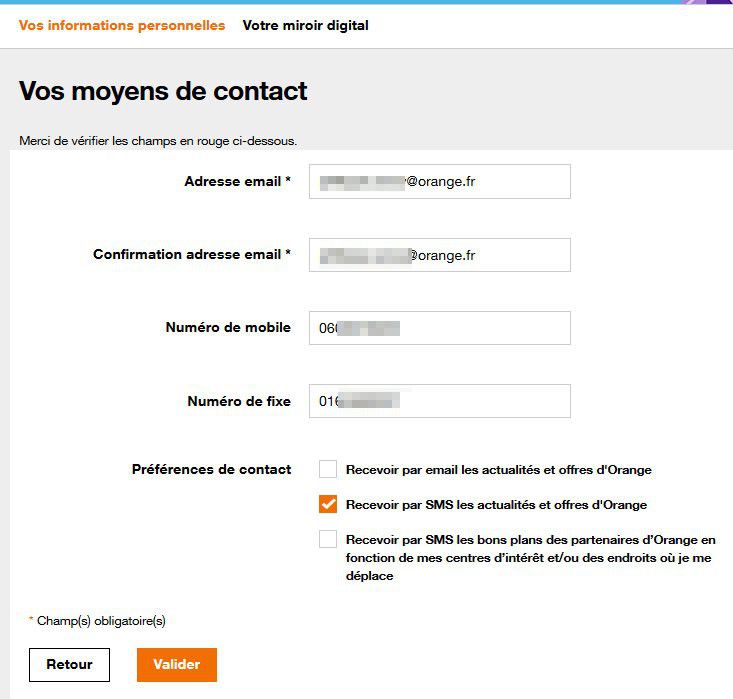The width and height of the screenshot is (733, 699).
Task: Select the Numéro de fixe input
Action: [439, 401]
